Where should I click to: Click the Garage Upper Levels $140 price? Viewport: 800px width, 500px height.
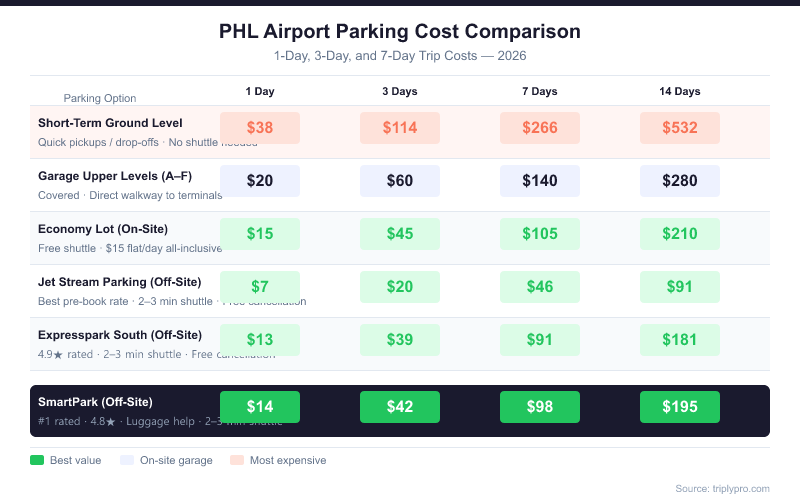(540, 181)
